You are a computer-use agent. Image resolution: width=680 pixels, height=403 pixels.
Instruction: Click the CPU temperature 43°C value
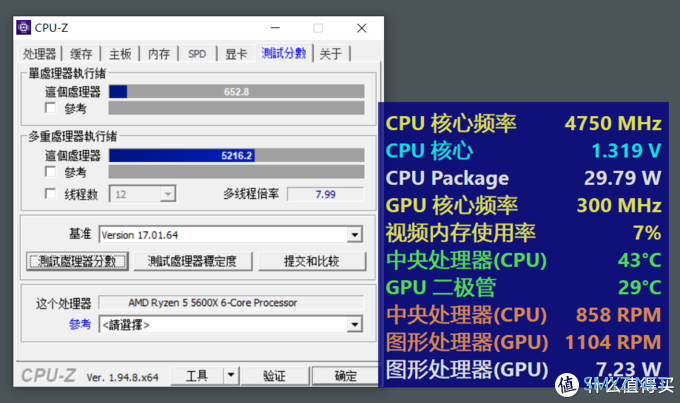point(640,260)
